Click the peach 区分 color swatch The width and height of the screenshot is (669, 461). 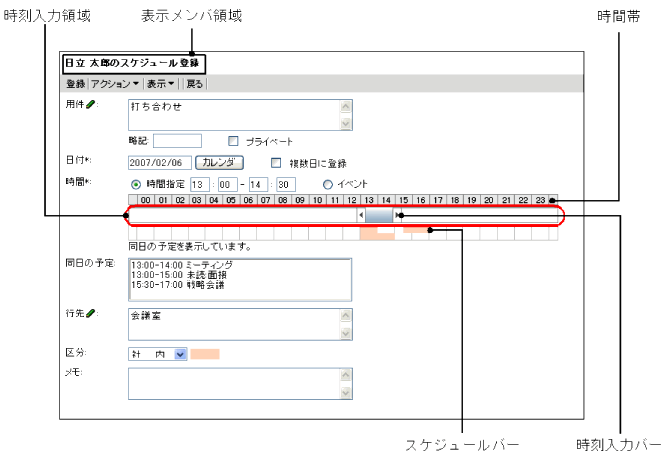[205, 354]
